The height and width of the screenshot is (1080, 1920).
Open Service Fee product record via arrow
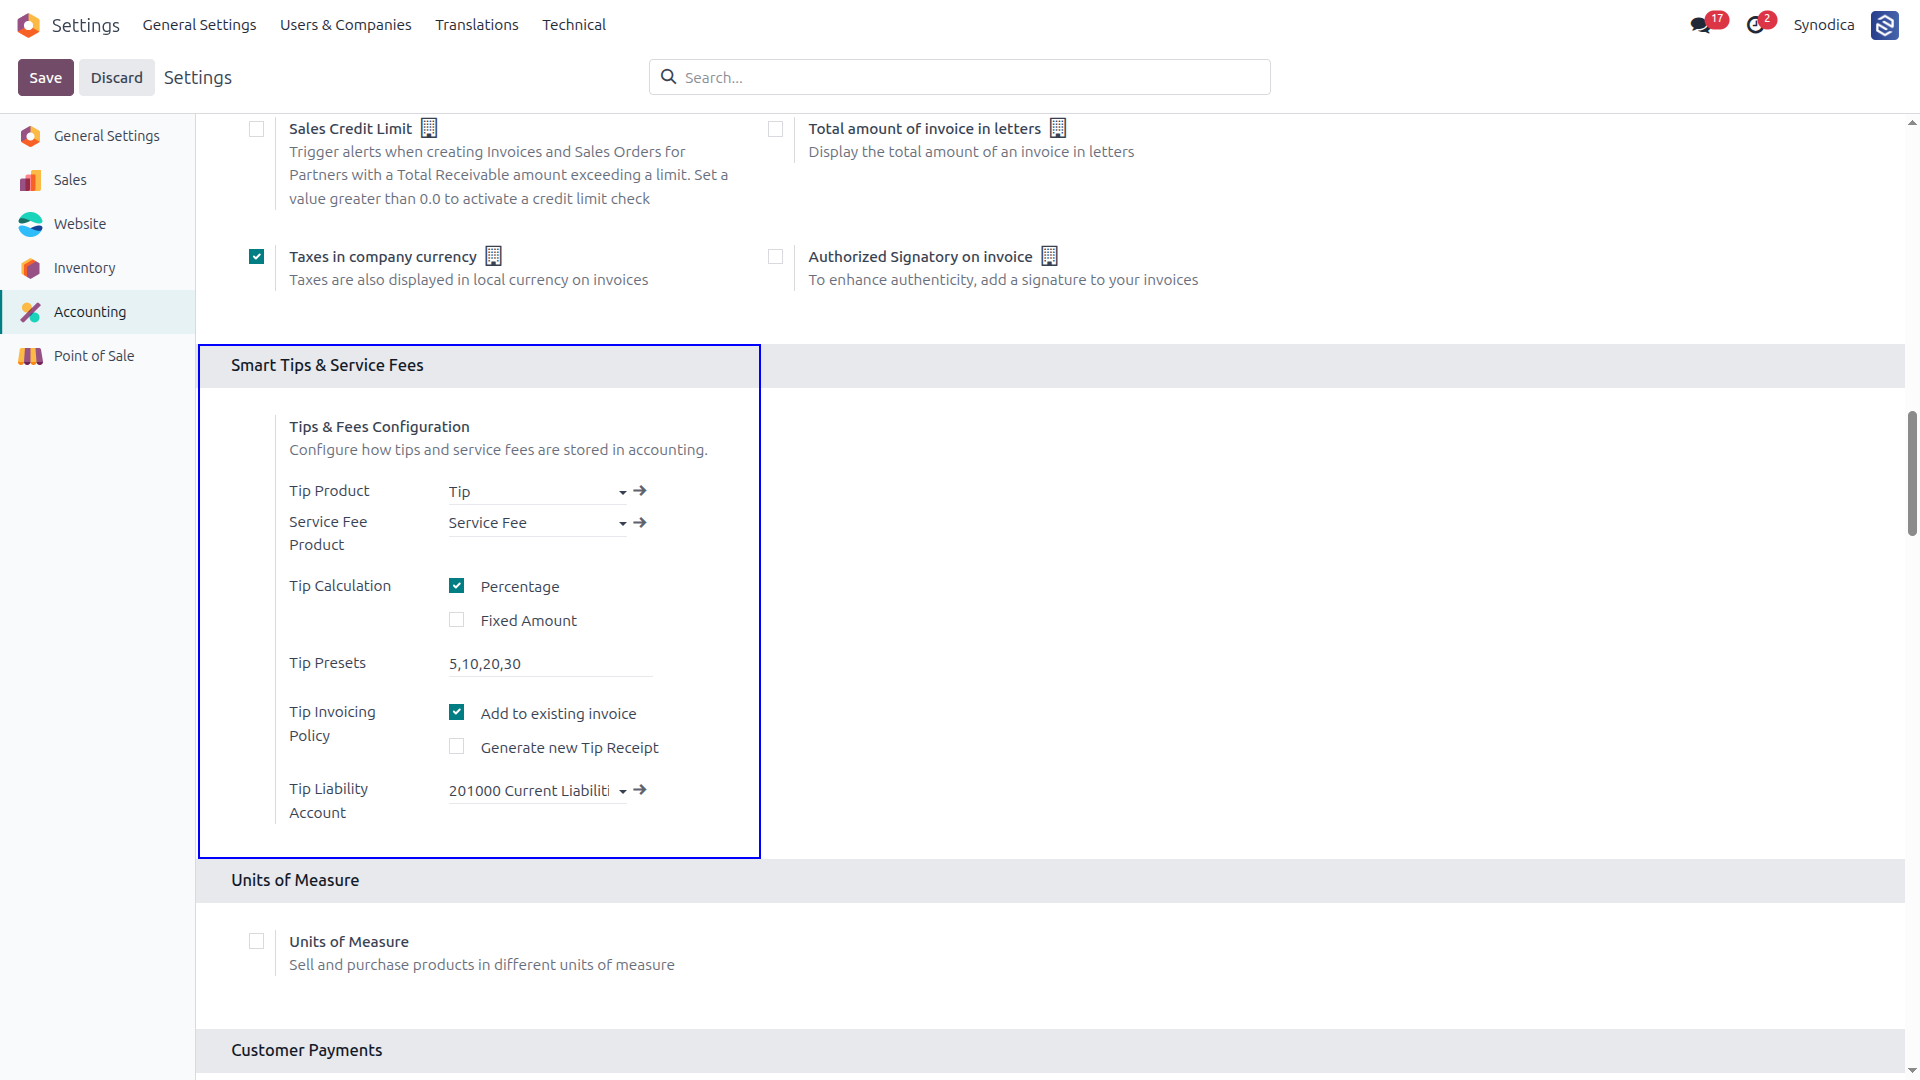coord(640,523)
